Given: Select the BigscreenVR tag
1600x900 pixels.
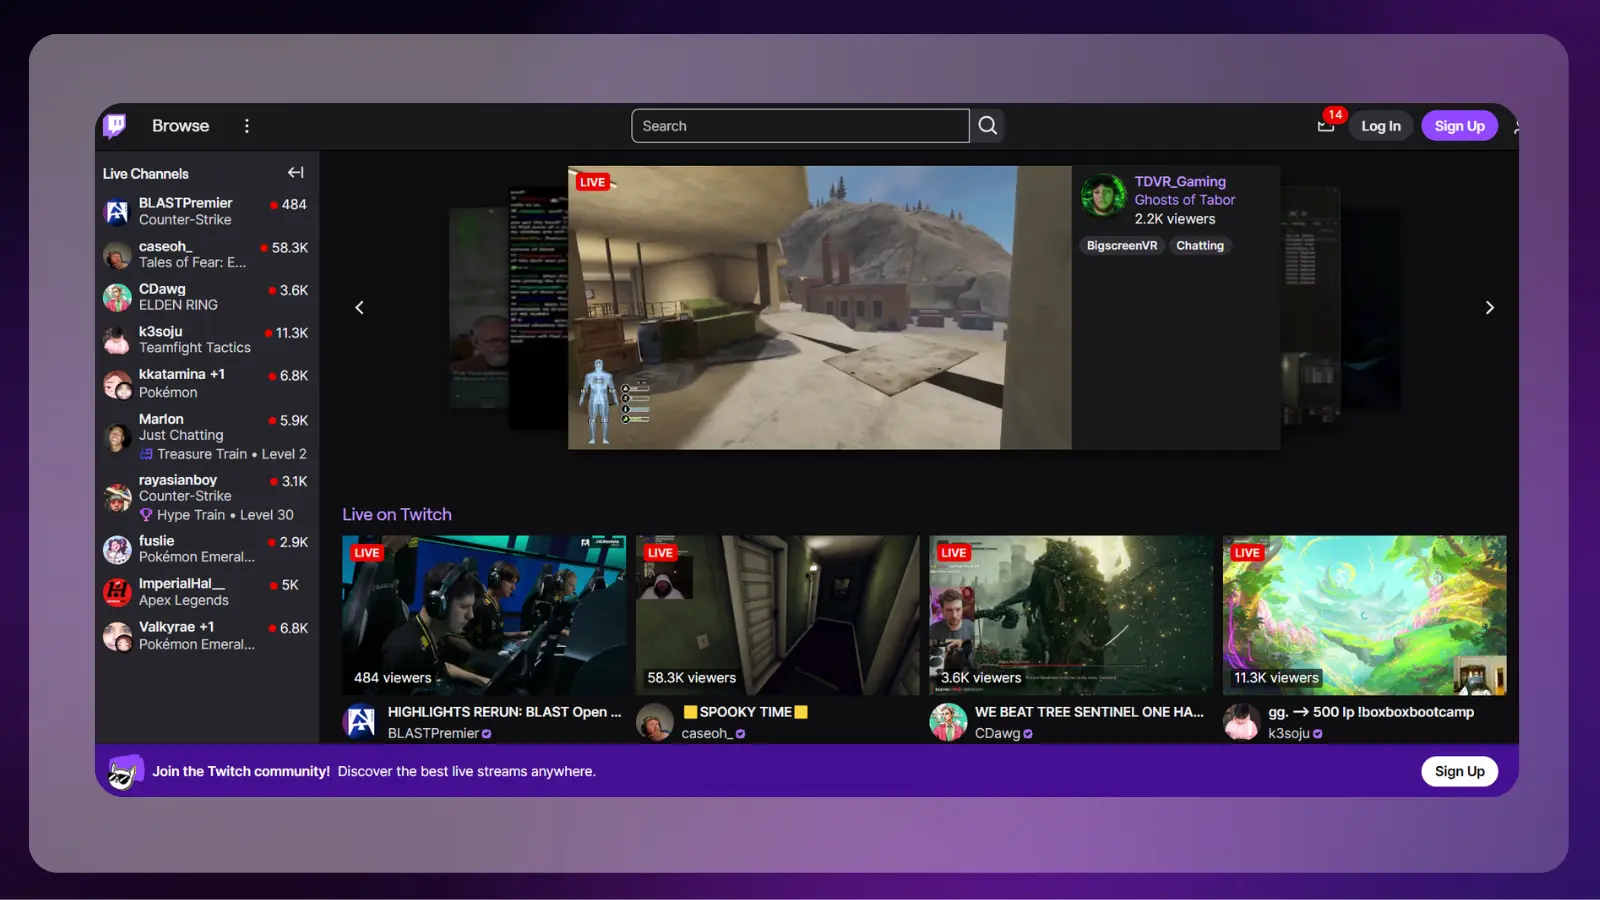Looking at the screenshot, I should click(x=1121, y=246).
